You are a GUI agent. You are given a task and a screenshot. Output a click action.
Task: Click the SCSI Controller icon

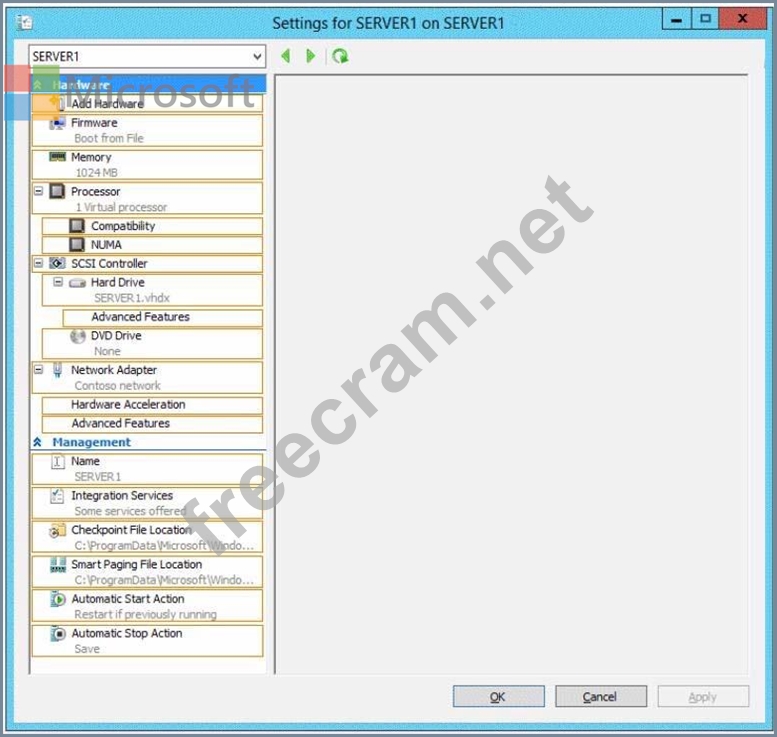pyautogui.click(x=57, y=263)
